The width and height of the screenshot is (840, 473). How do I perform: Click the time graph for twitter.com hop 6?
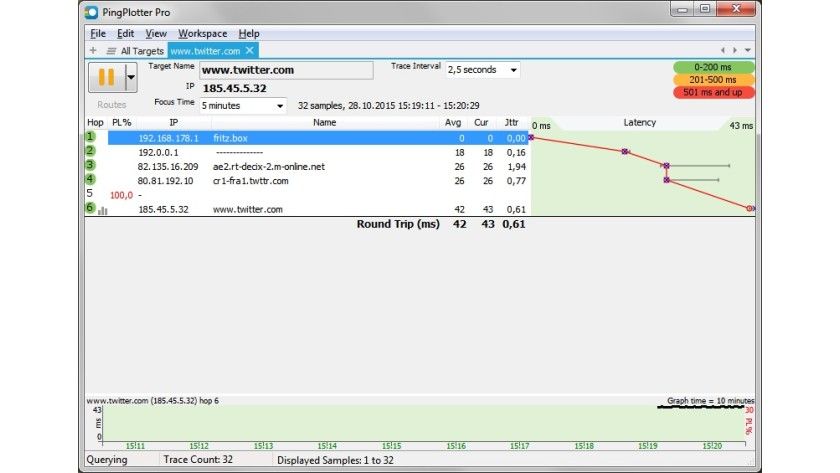pyautogui.click(x=423, y=423)
